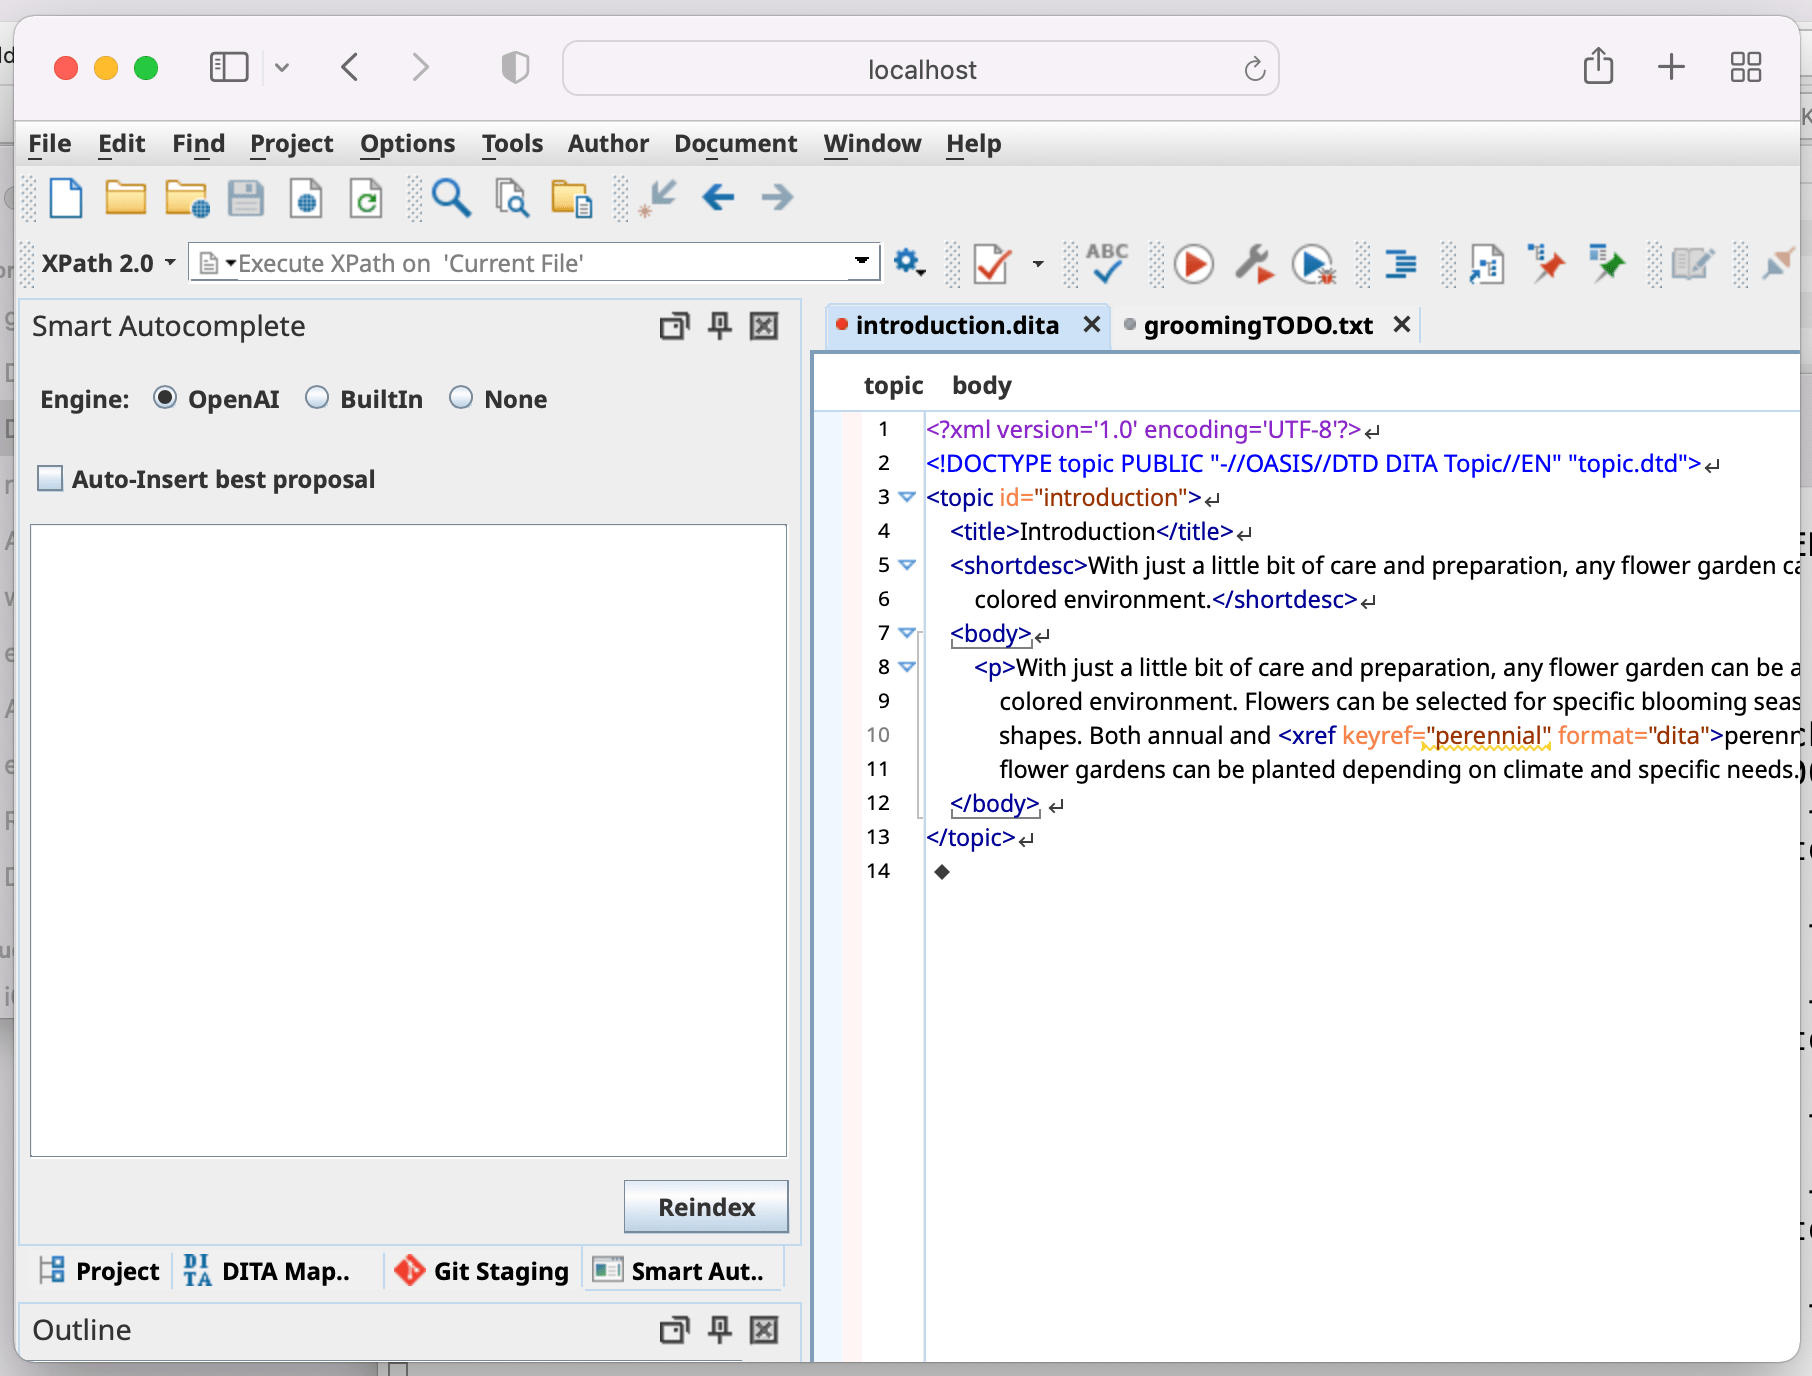The height and width of the screenshot is (1376, 1812).
Task: Run the spell check (ABC icon)
Action: click(1106, 263)
